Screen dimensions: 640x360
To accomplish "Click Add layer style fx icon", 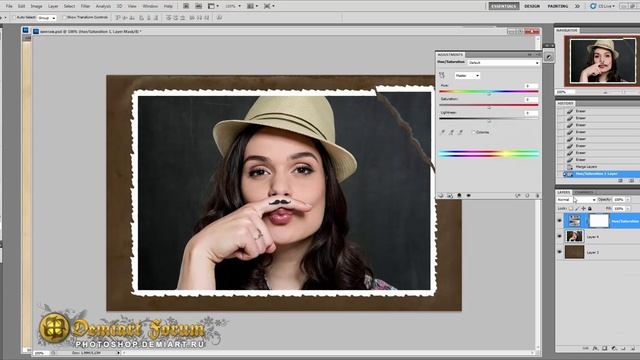I will pos(595,349).
